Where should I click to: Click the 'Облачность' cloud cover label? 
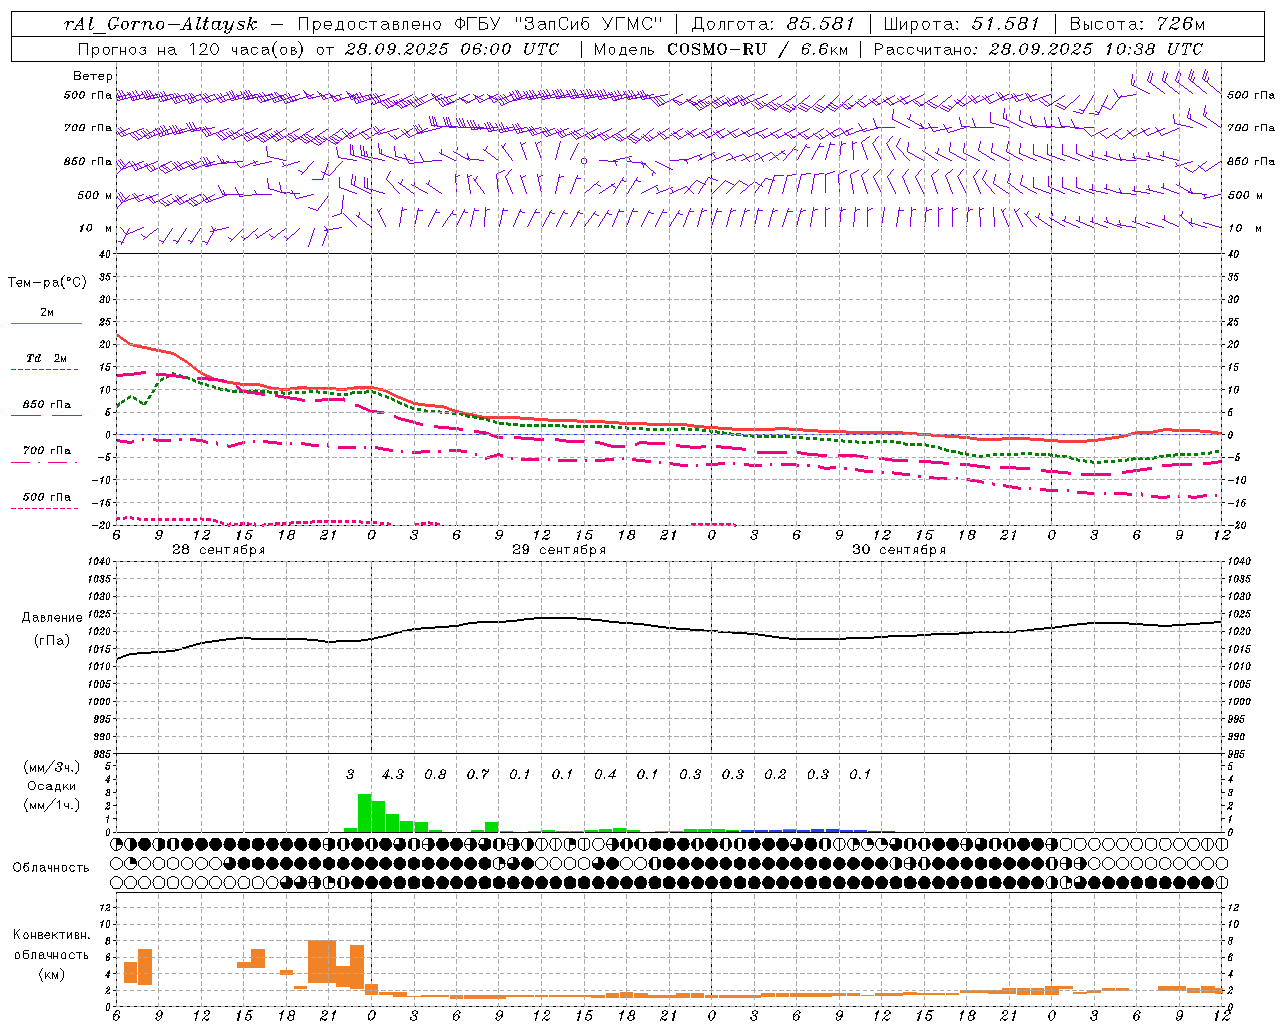click(51, 867)
